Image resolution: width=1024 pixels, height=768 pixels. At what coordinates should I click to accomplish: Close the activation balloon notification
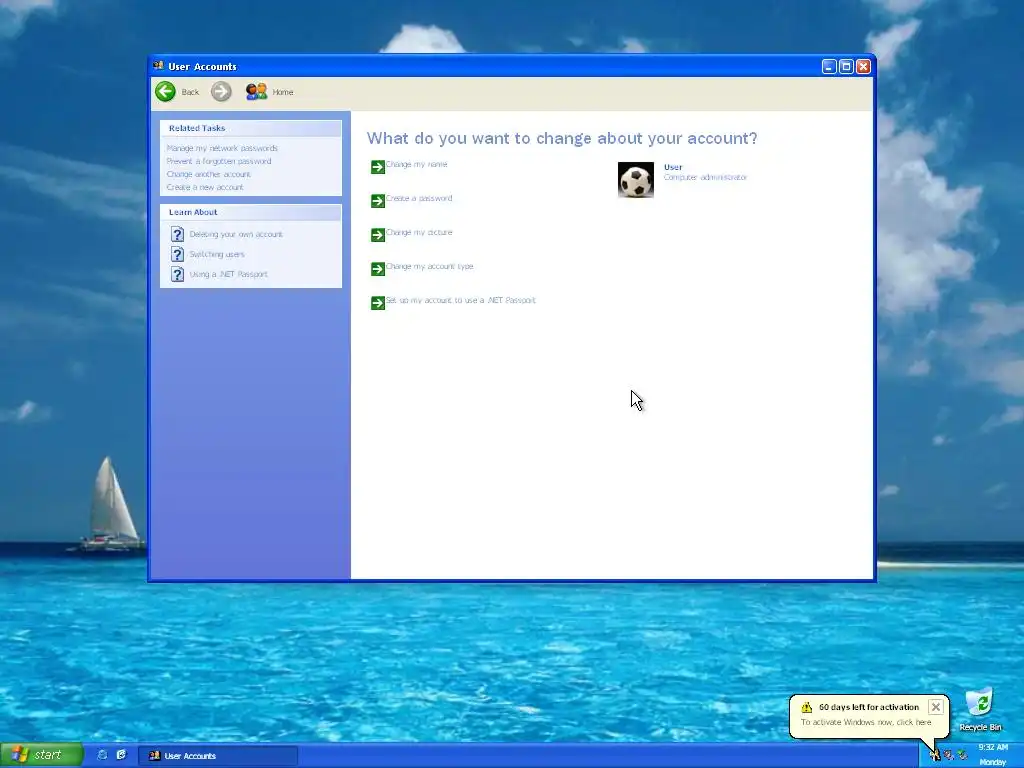[x=936, y=707]
